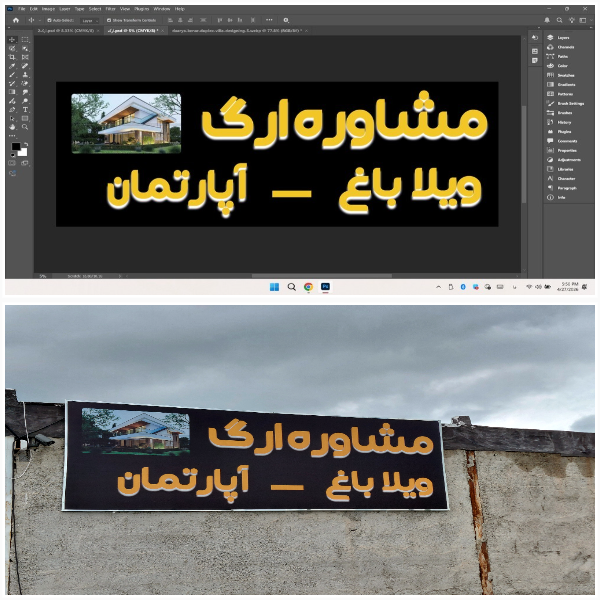Select the Rectangle shape tool
The width and height of the screenshot is (600, 600).
click(25, 119)
